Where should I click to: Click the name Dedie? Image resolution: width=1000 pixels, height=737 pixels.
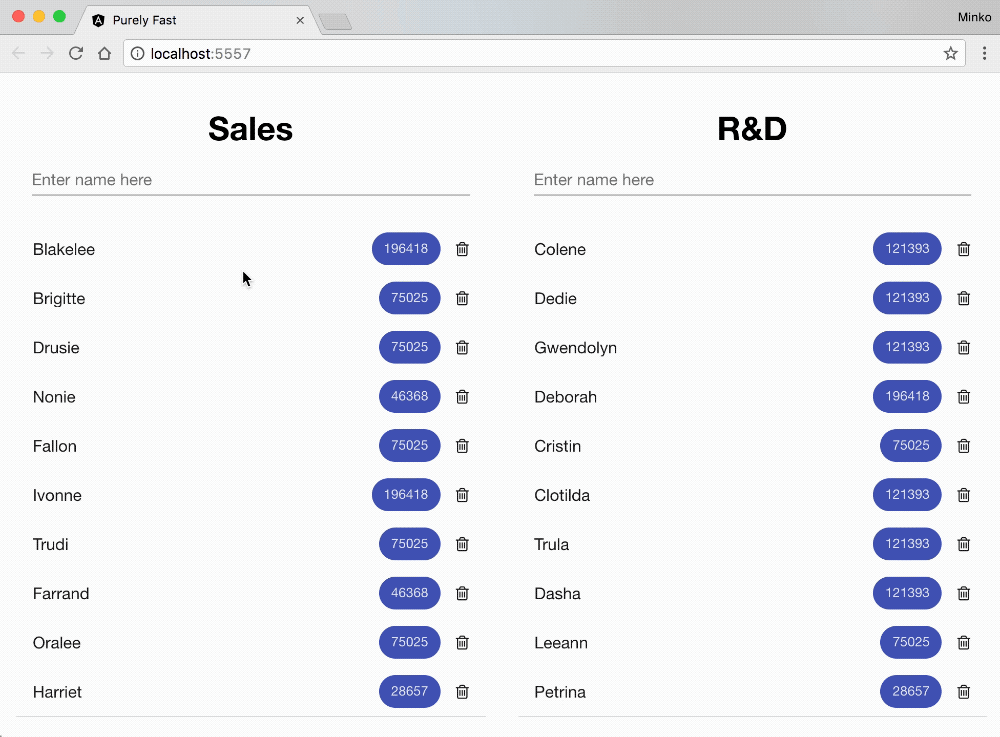pos(555,298)
